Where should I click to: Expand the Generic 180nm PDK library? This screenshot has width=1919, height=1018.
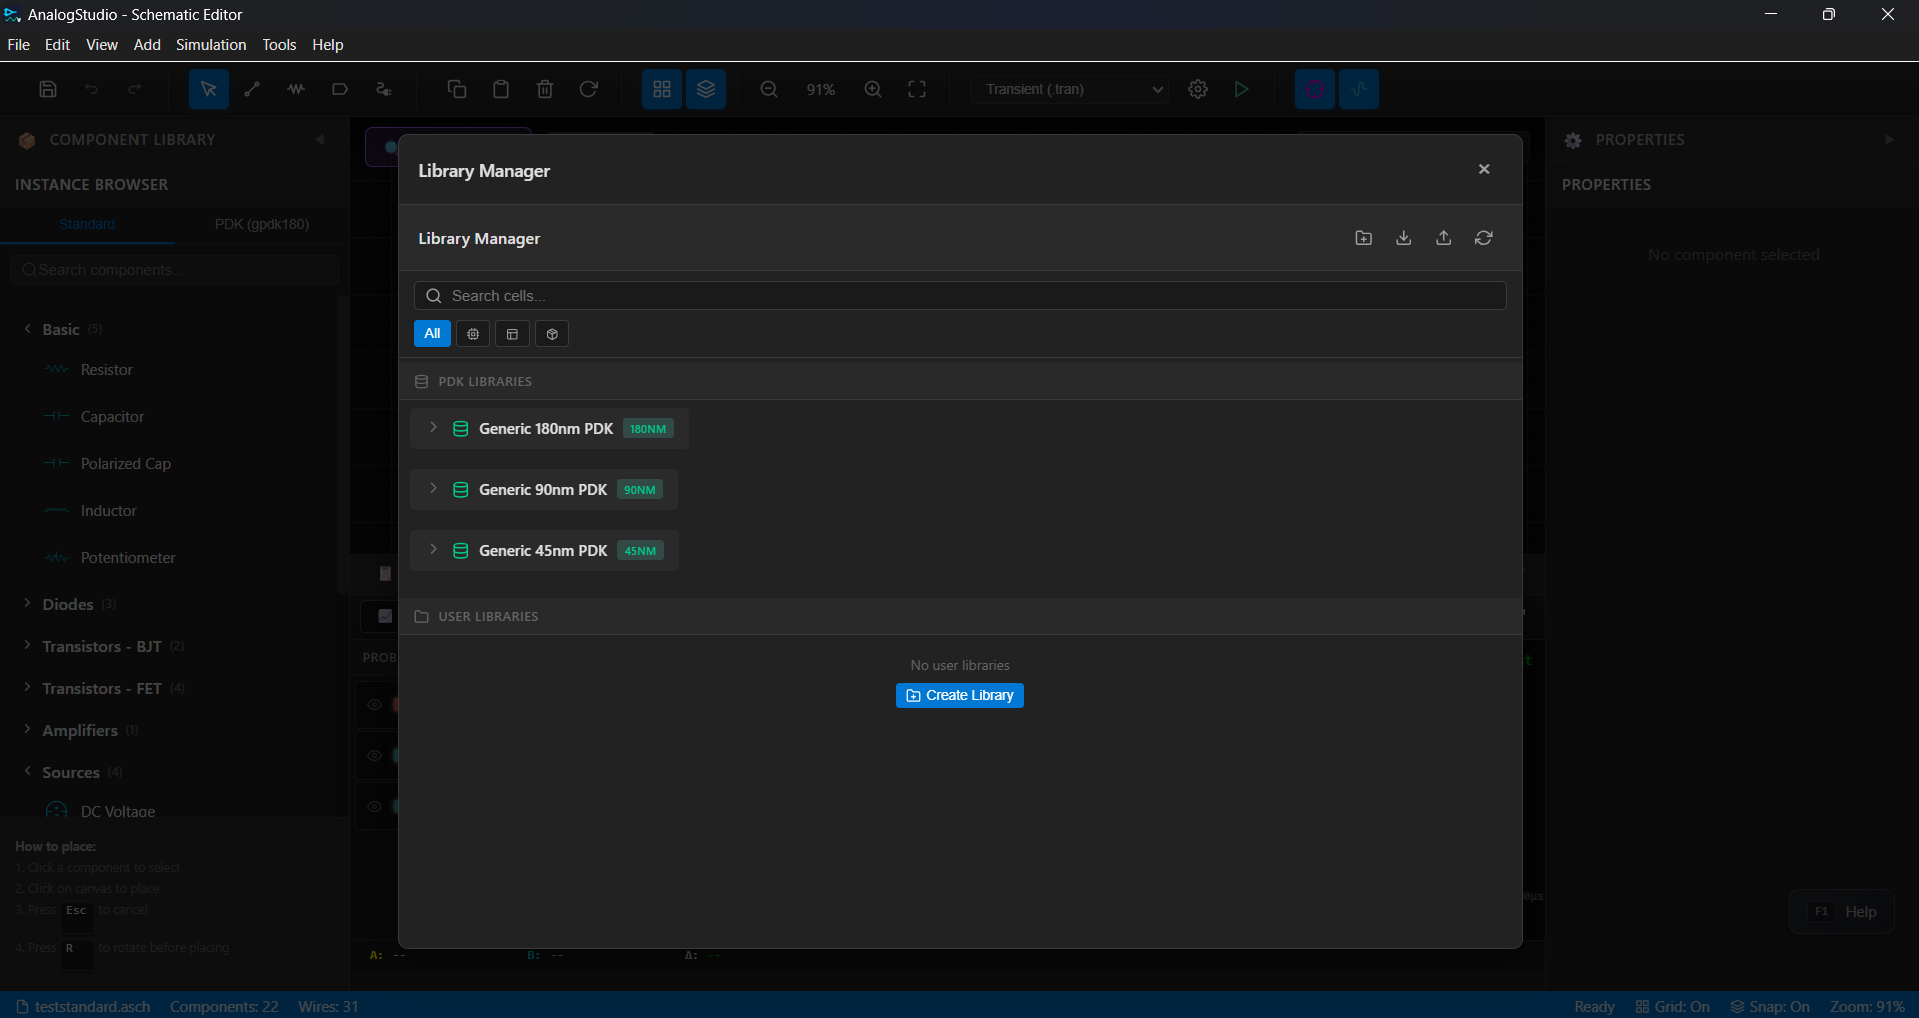[x=433, y=428]
